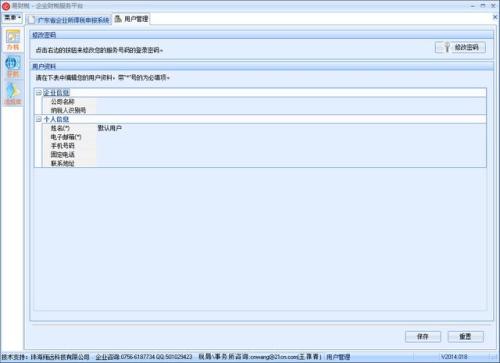Click the 修改密码 section header
This screenshot has width=500, height=363.
coord(262,35)
